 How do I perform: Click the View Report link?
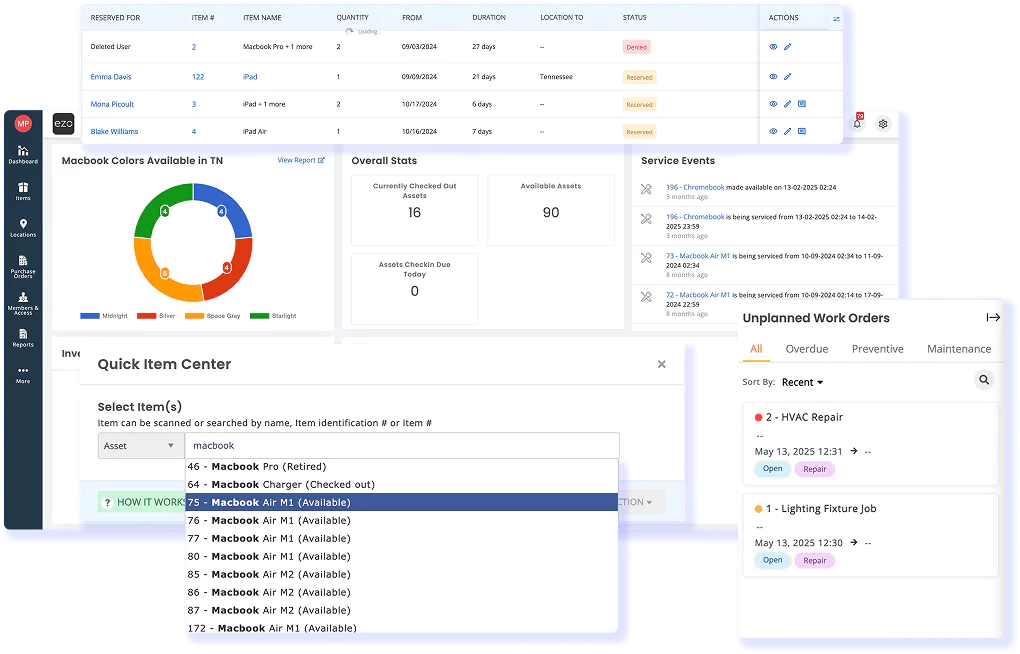[300, 160]
